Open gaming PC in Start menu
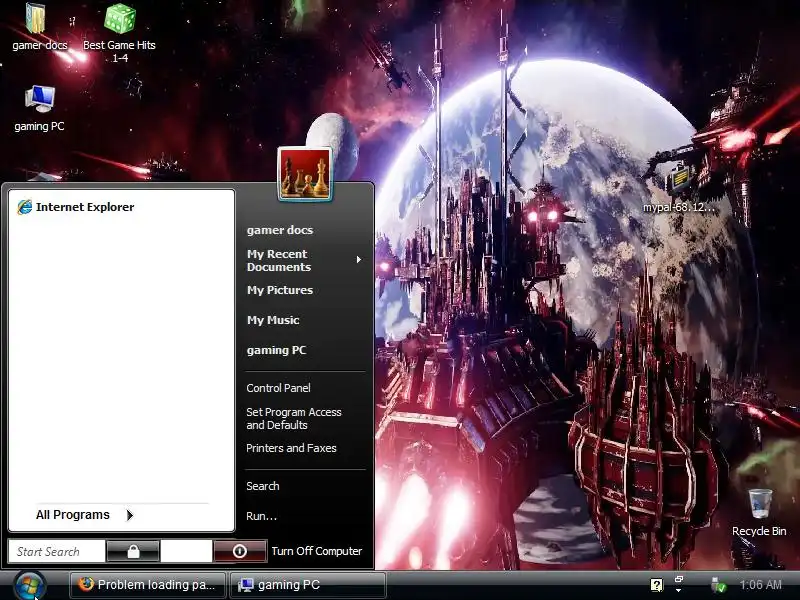The image size is (800, 600). point(276,351)
